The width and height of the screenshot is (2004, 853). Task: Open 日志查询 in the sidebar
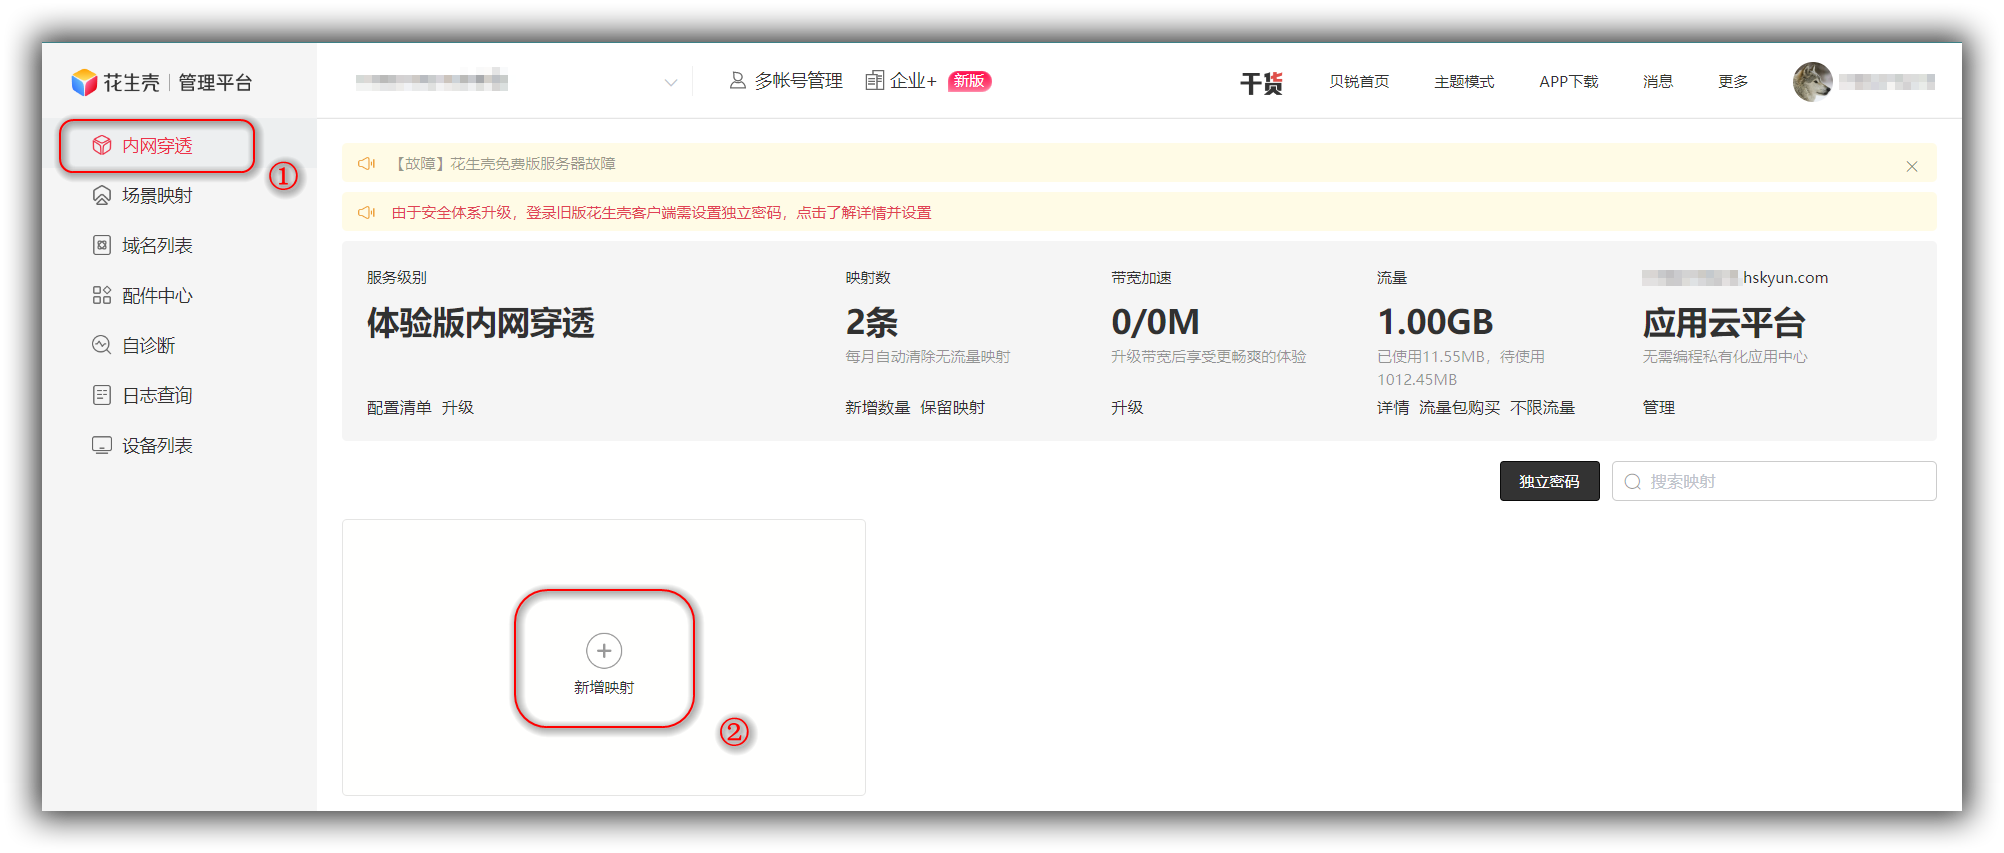(x=157, y=395)
